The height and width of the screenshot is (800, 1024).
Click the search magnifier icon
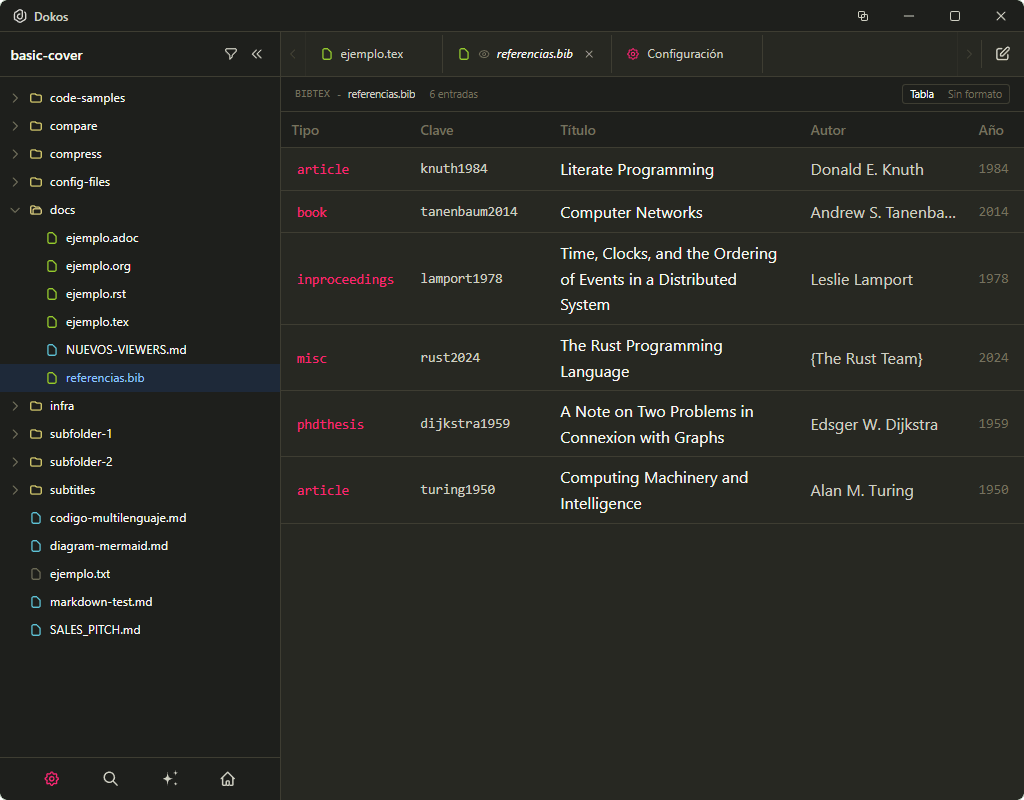tap(111, 778)
